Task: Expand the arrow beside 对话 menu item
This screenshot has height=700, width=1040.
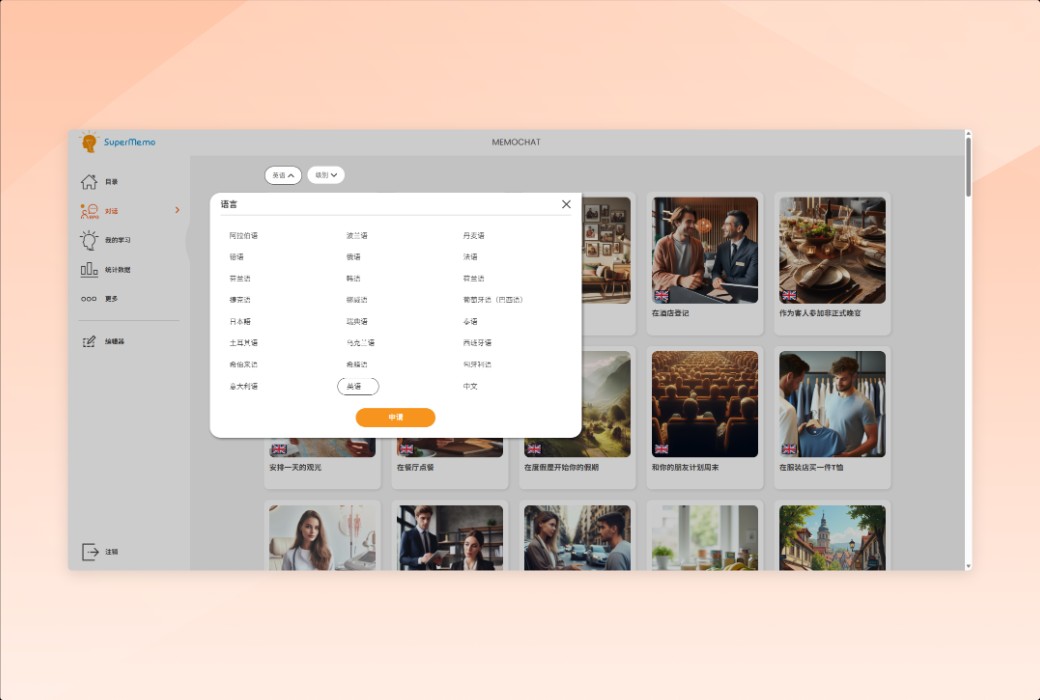Action: pyautogui.click(x=177, y=210)
